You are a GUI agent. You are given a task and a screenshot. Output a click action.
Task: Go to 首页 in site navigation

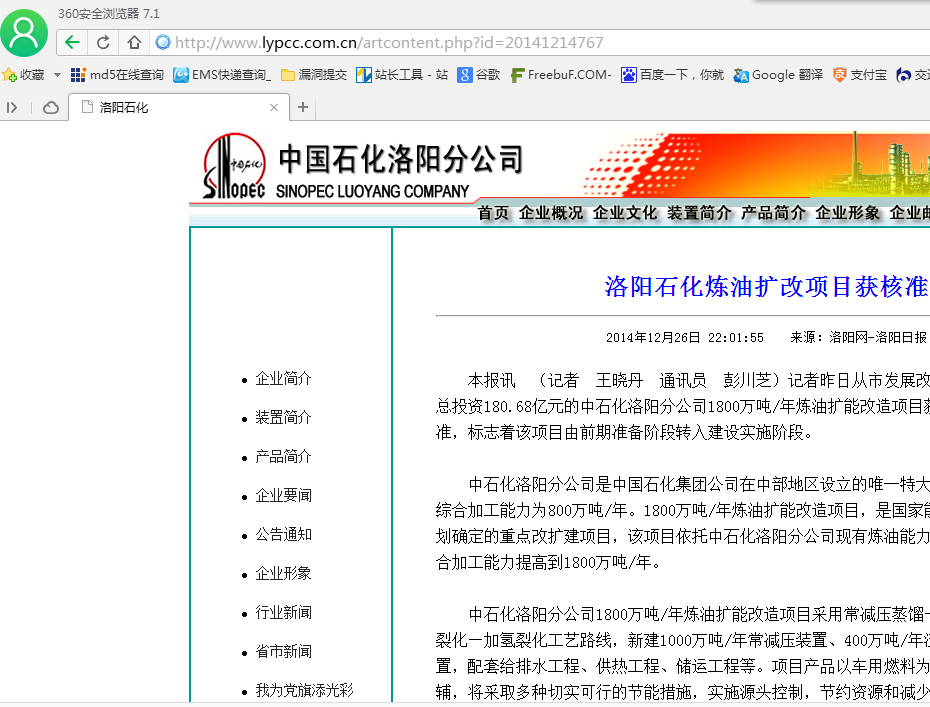[x=493, y=213]
